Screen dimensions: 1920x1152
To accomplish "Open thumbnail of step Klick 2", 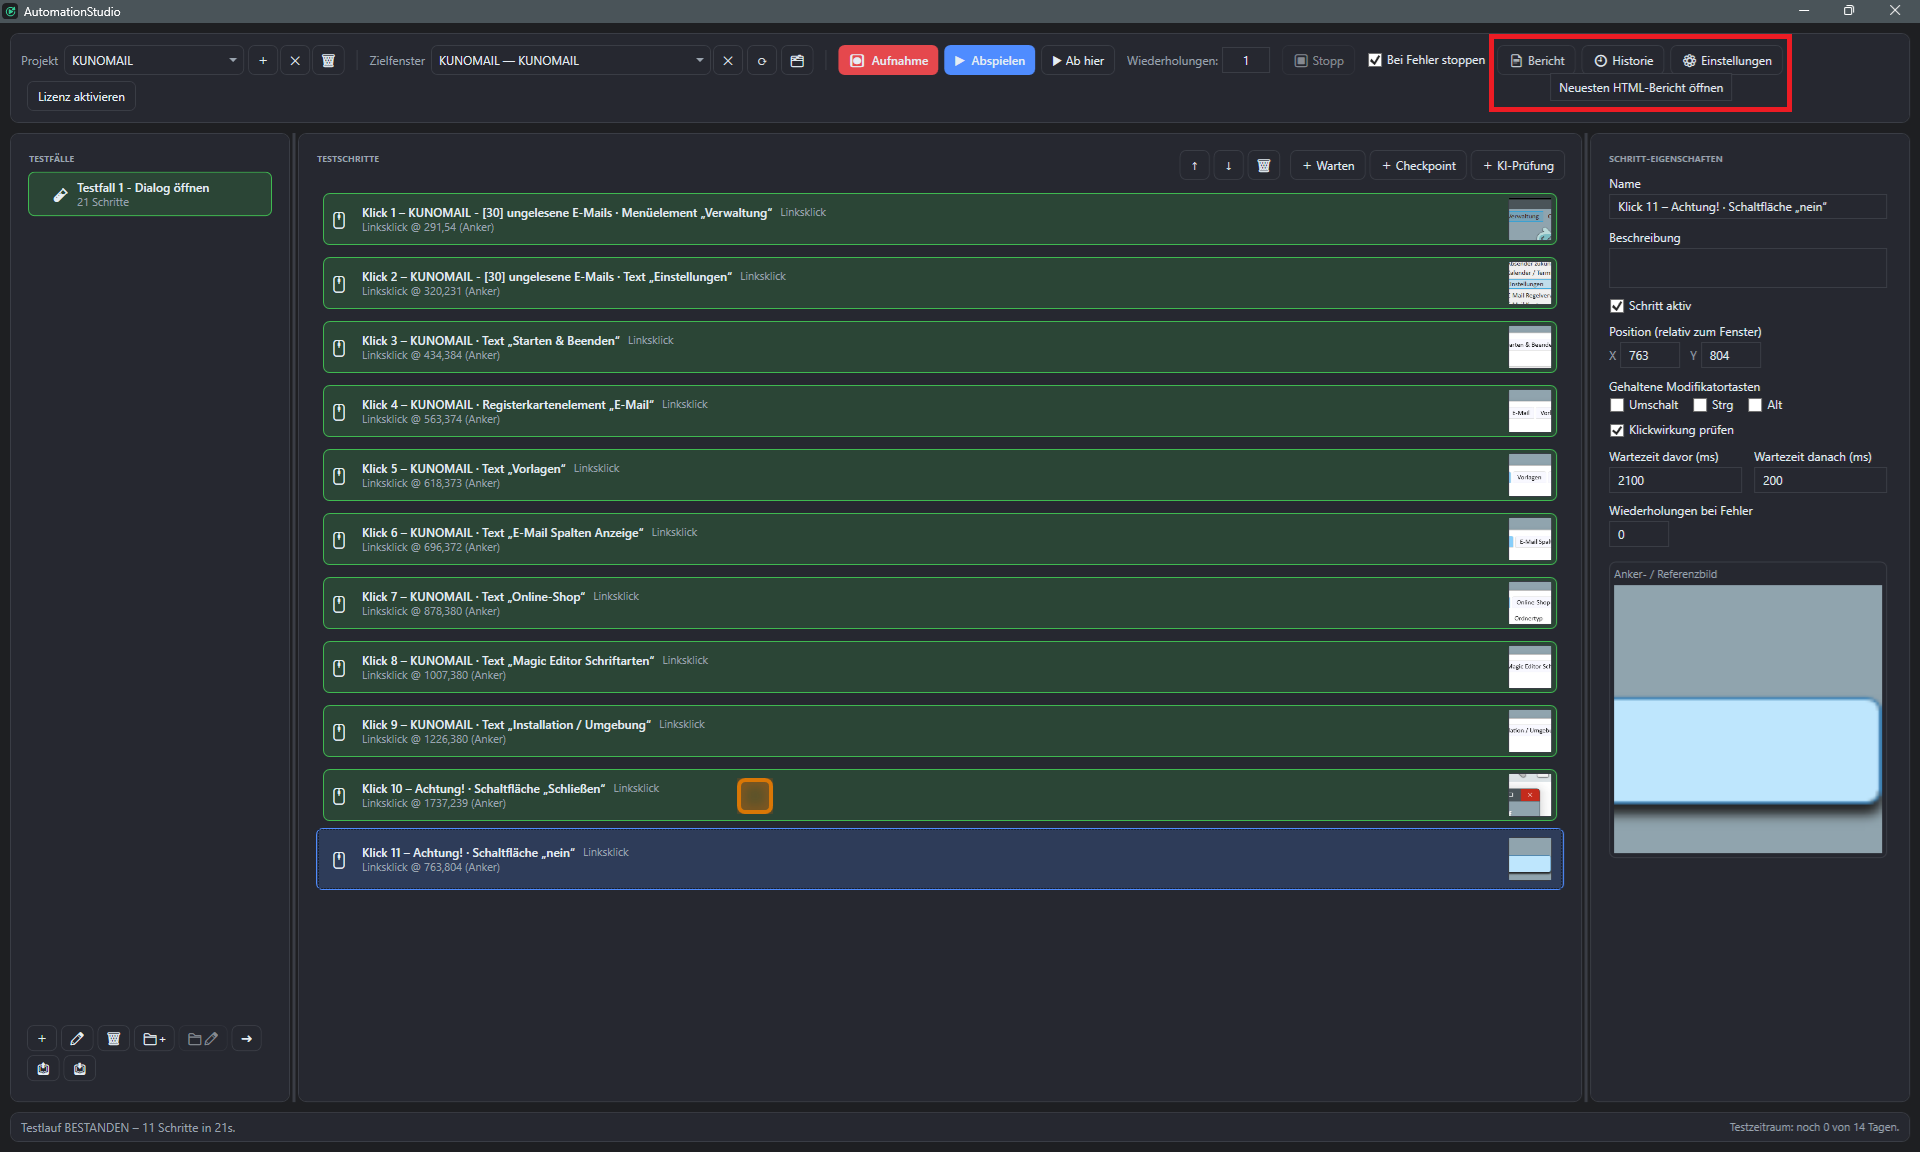I will 1530,283.
